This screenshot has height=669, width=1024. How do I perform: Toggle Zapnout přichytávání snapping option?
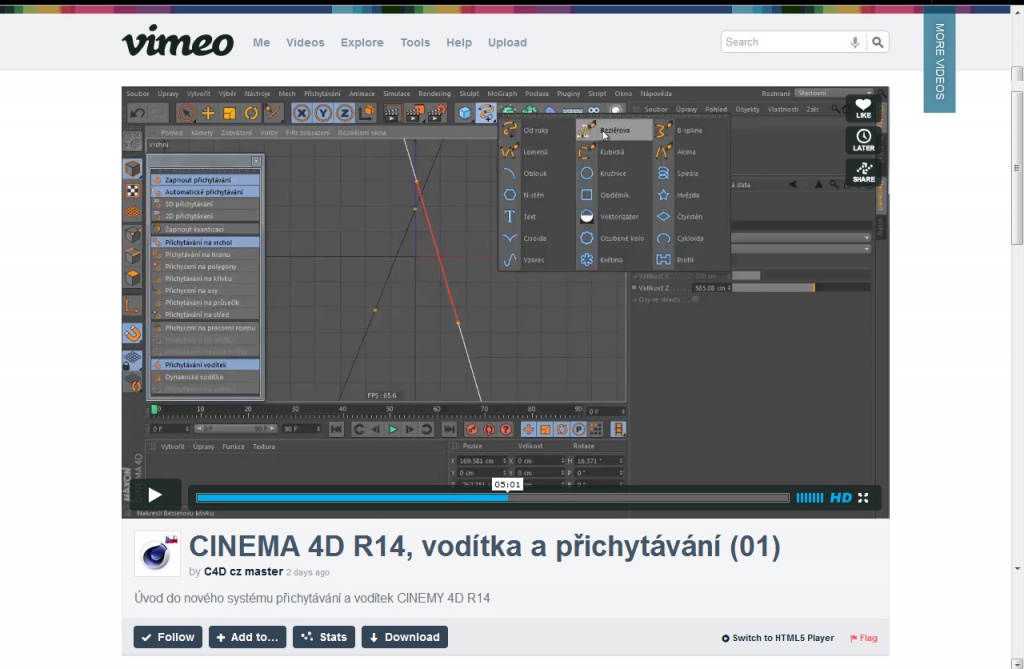point(205,180)
